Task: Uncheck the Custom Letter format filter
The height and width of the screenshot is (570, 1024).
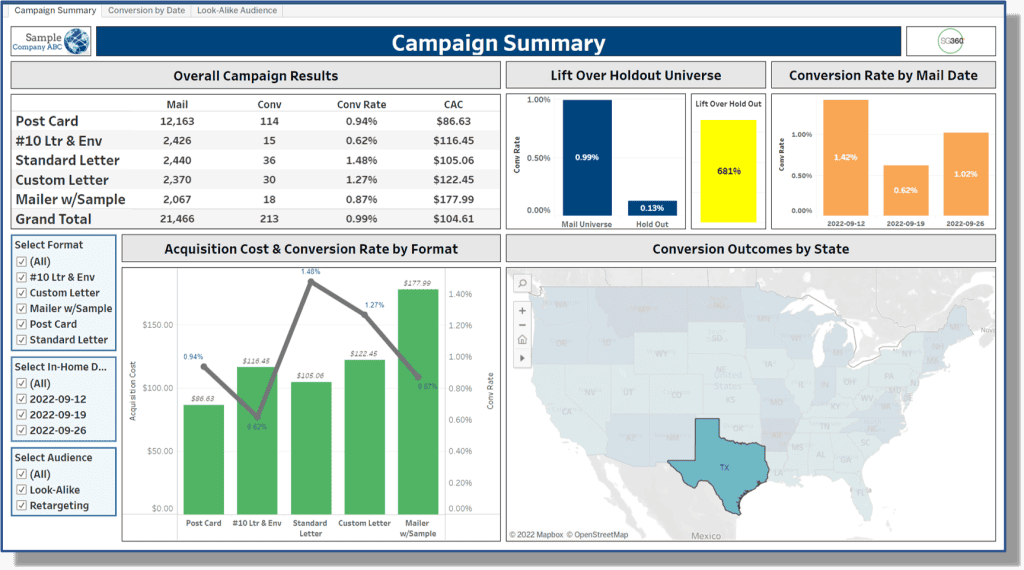Action: (x=22, y=293)
